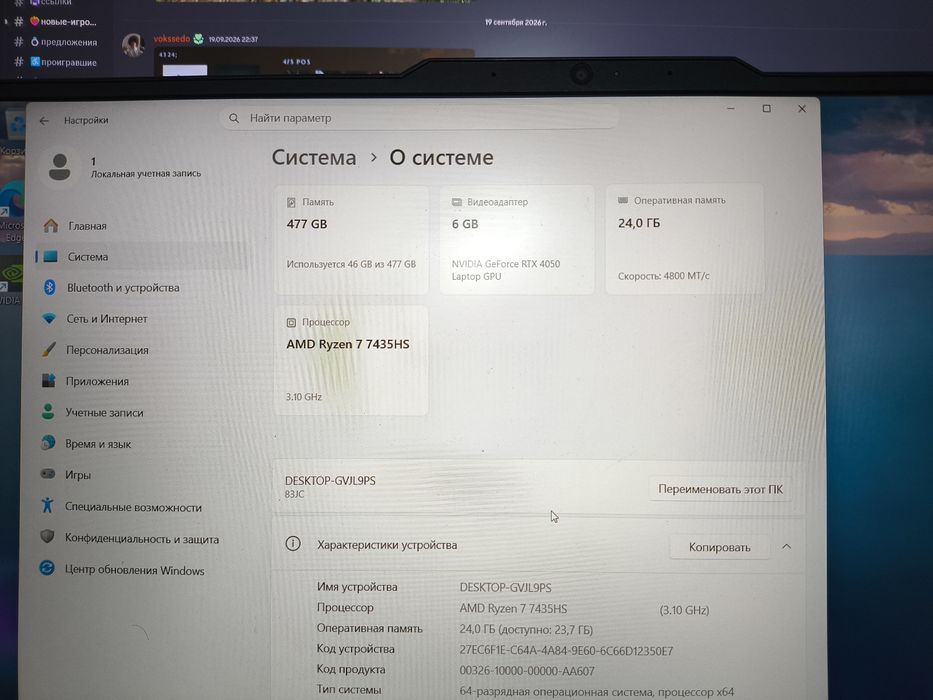Click the Скорость: 4800 МТ/с text

[x=663, y=276]
